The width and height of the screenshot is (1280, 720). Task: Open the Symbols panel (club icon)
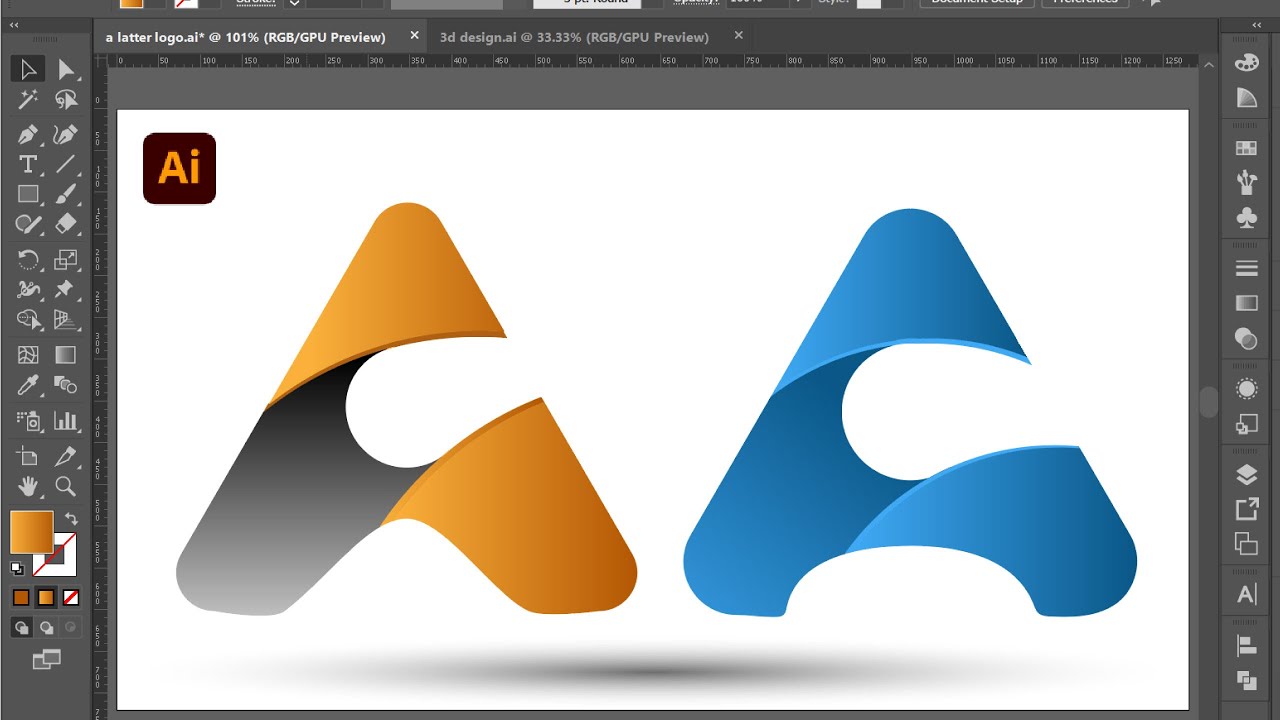[x=1247, y=217]
